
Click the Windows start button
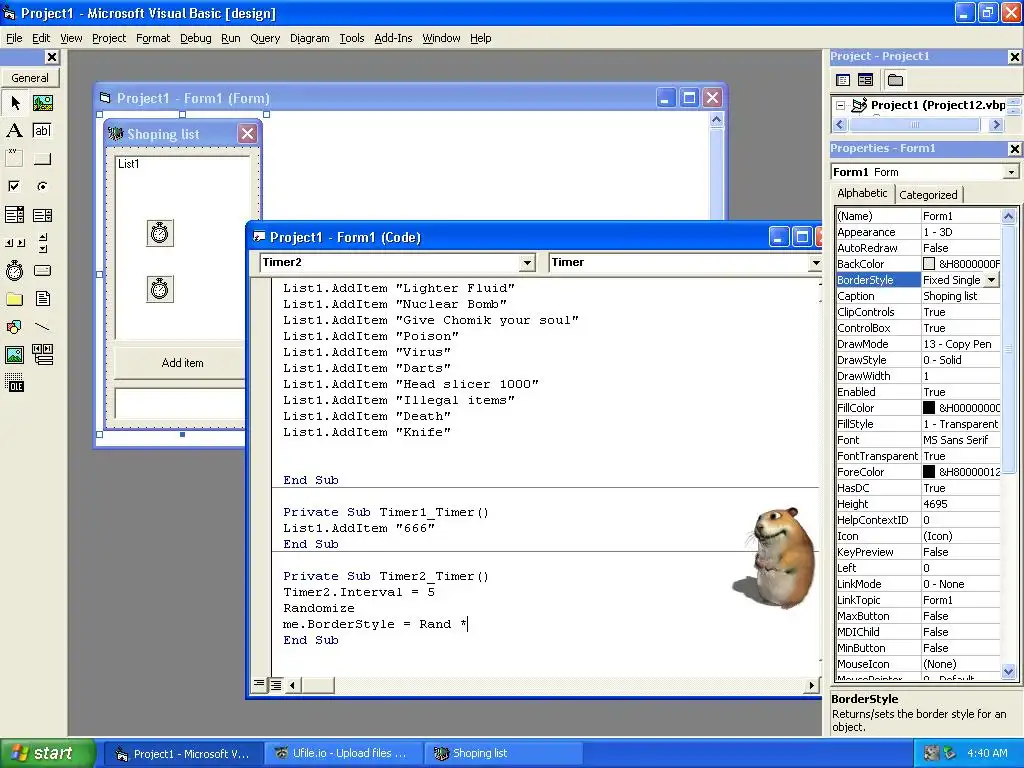[48, 754]
